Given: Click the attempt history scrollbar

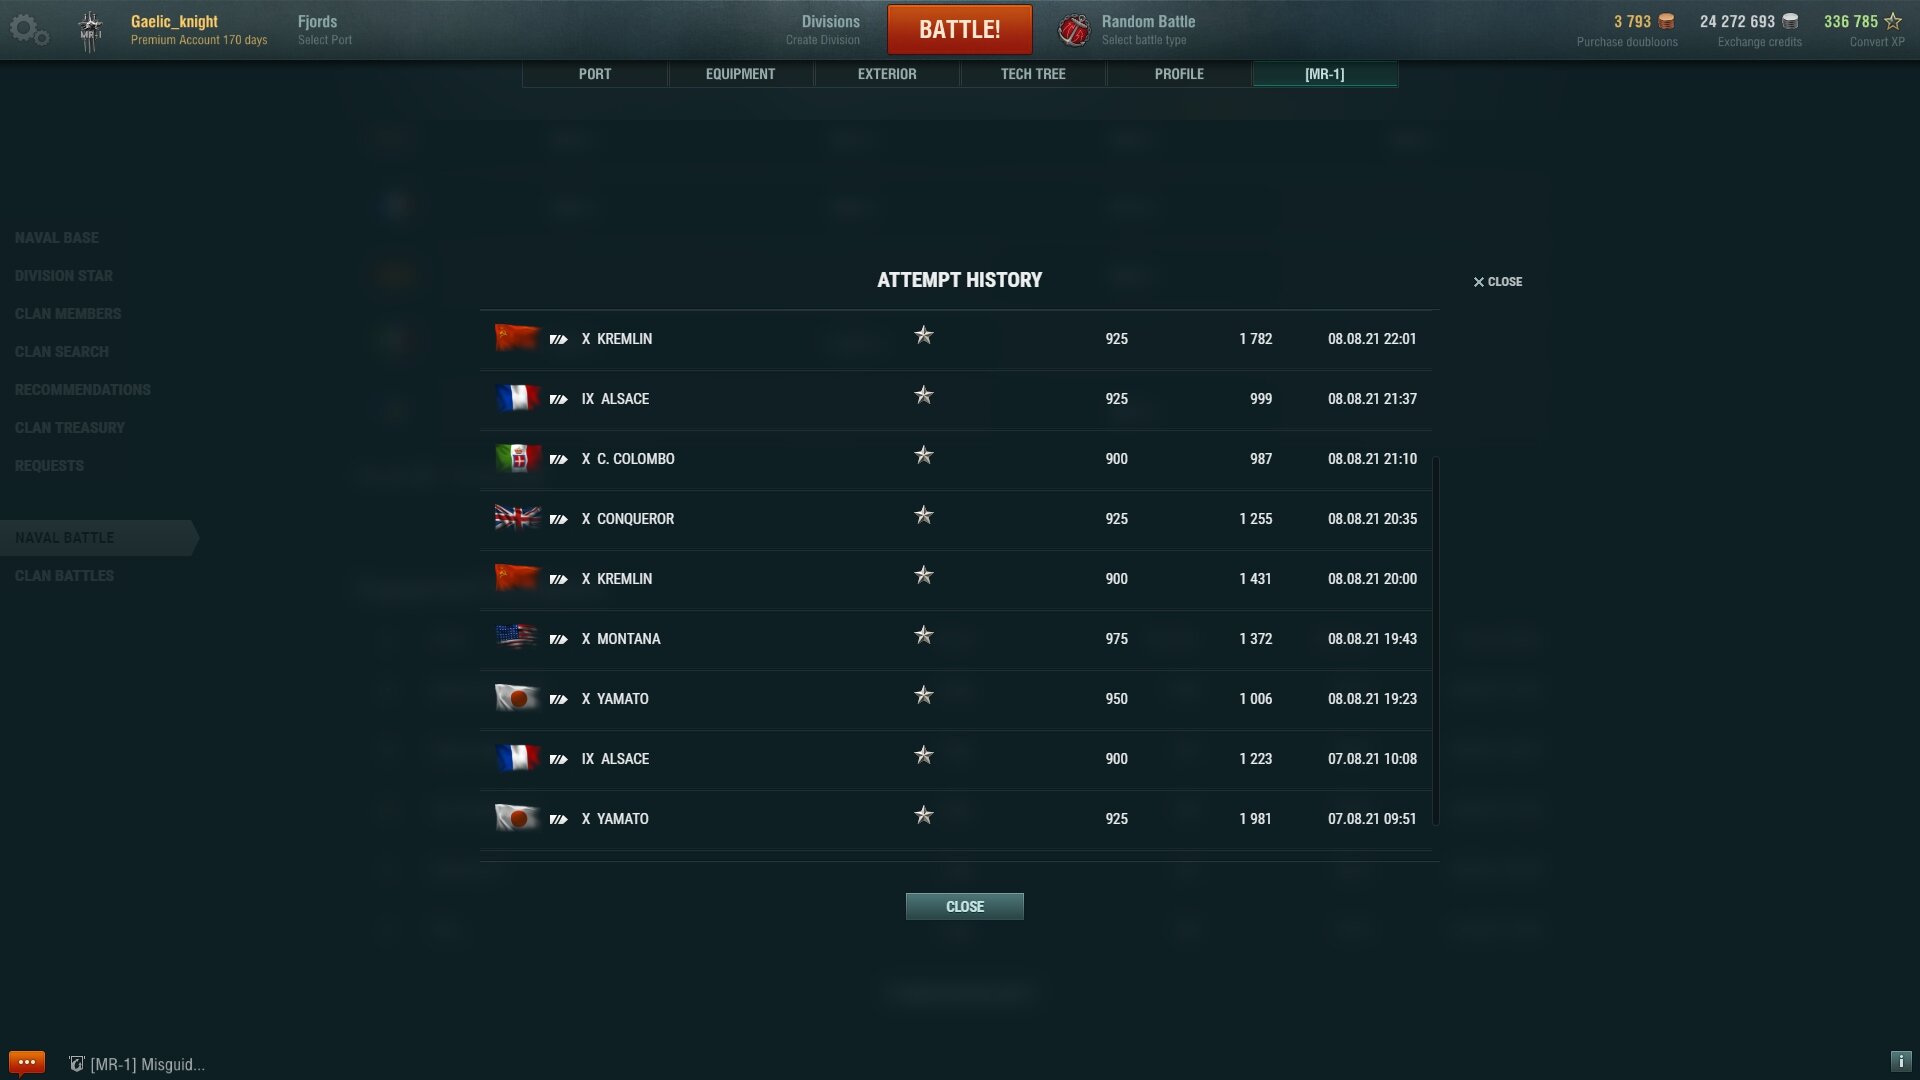Looking at the screenshot, I should pyautogui.click(x=1436, y=641).
